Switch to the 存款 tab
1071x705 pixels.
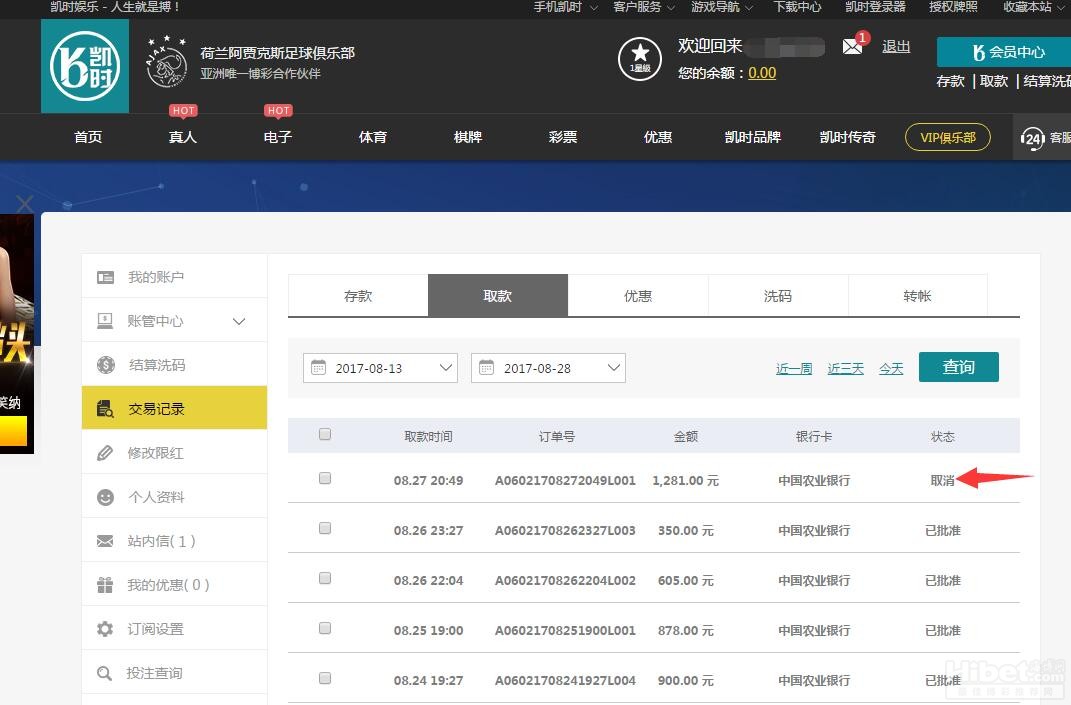click(358, 296)
